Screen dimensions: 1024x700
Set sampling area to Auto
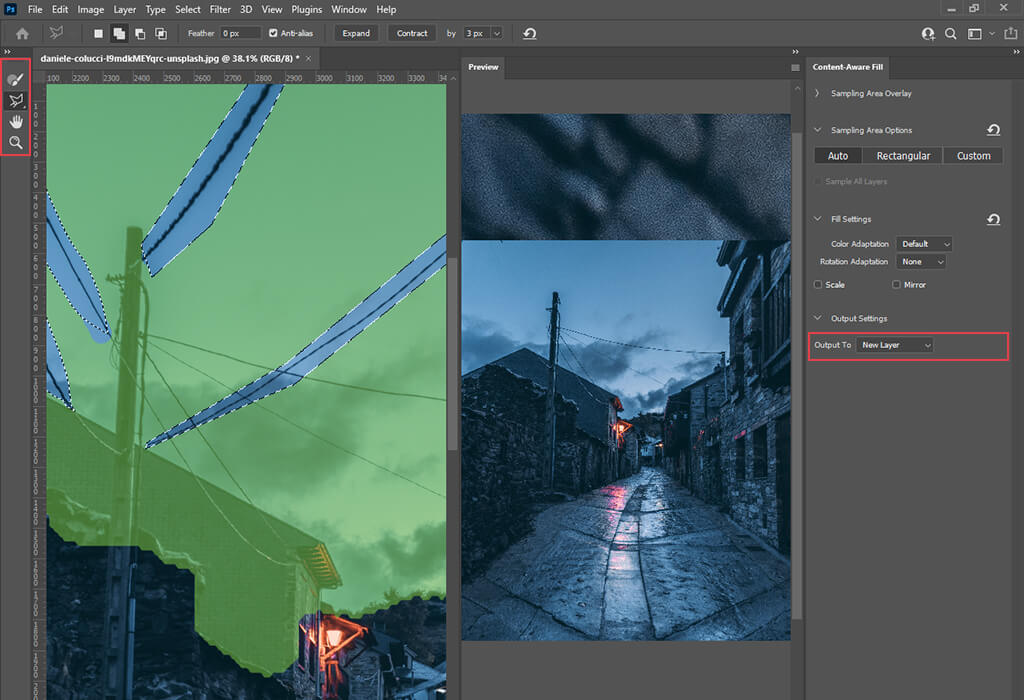tap(838, 155)
